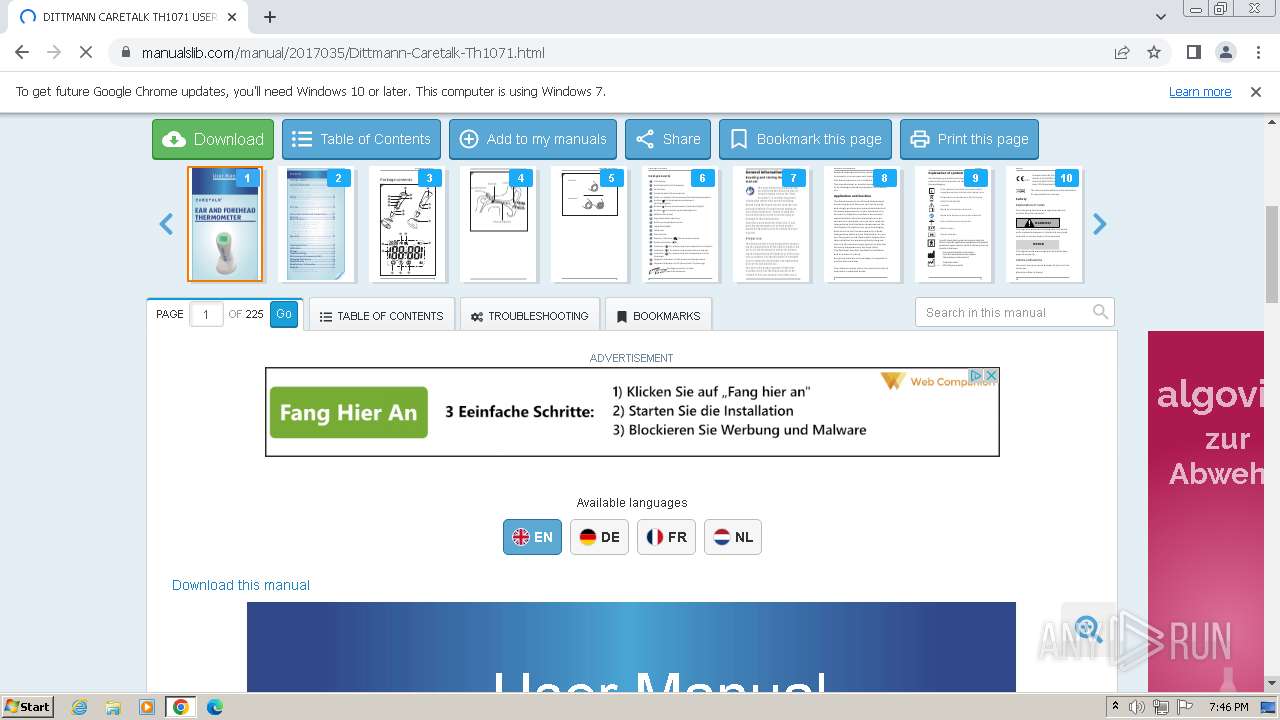Screen dimensions: 1280x720
Task: Click the zoom magnifier on manual page
Action: pyautogui.click(x=1088, y=629)
